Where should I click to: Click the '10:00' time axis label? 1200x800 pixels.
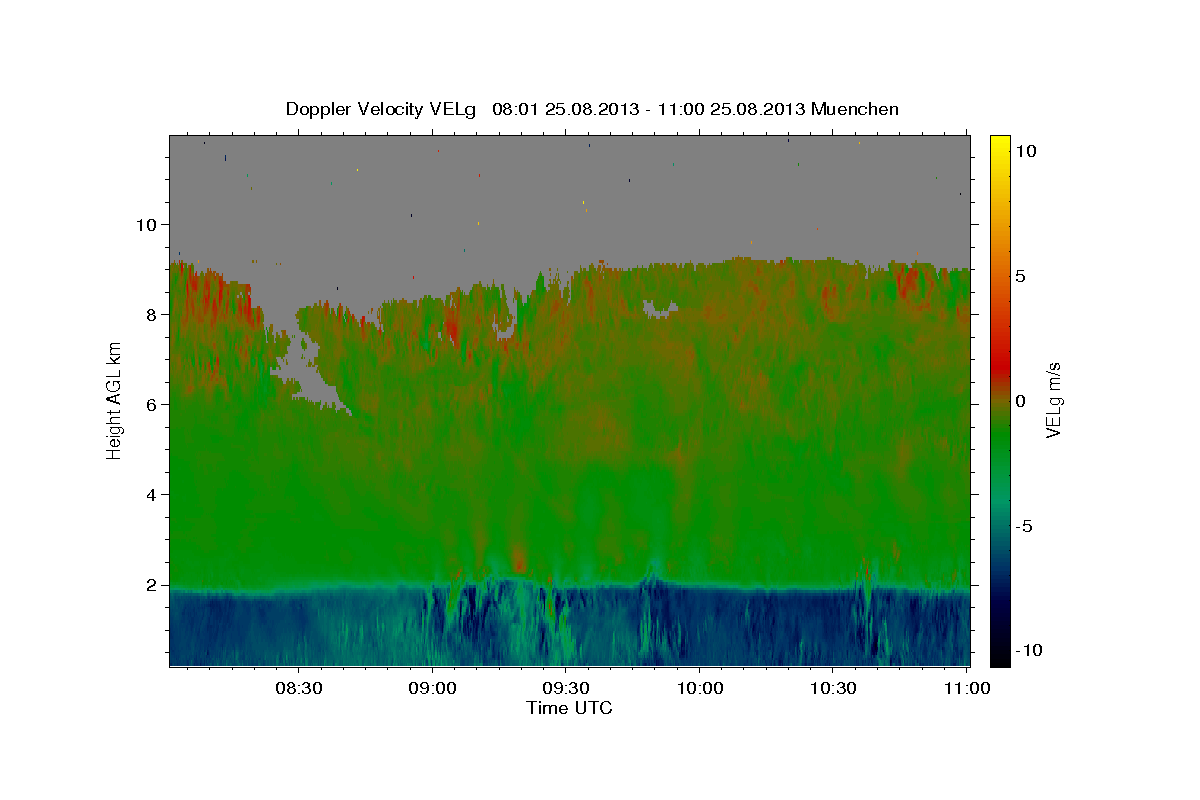(699, 689)
